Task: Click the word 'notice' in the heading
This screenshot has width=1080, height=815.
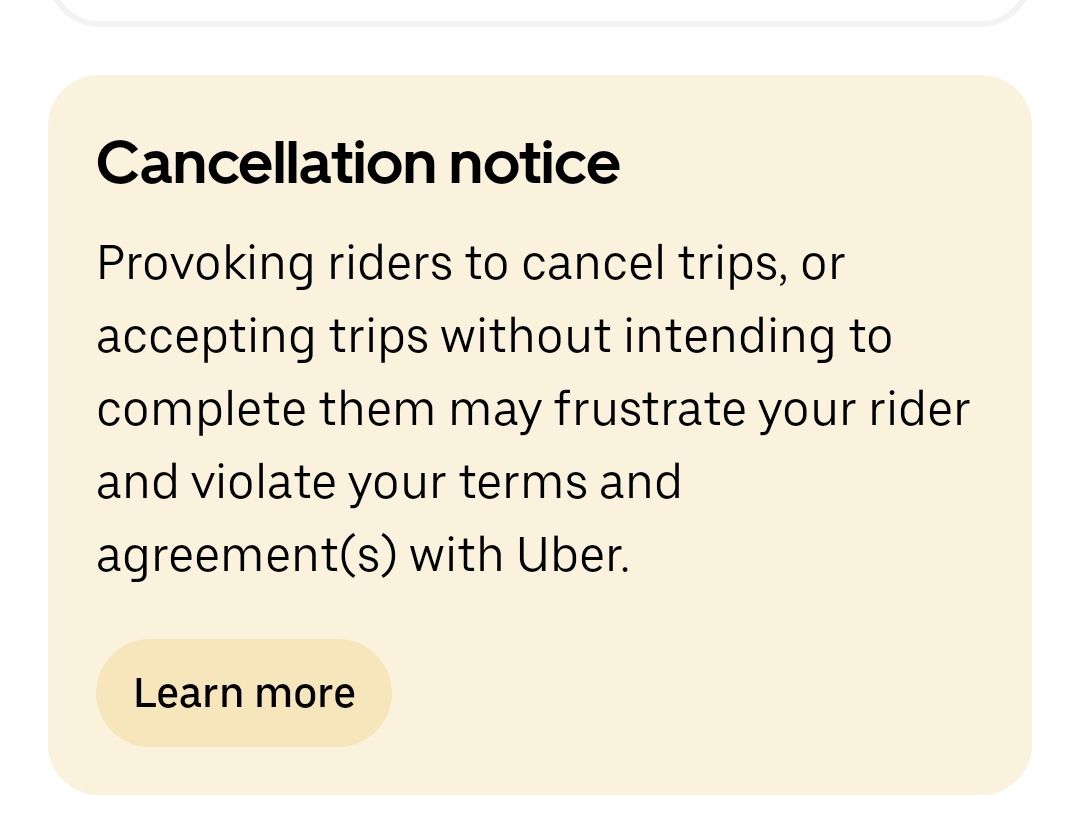Action: 534,163
